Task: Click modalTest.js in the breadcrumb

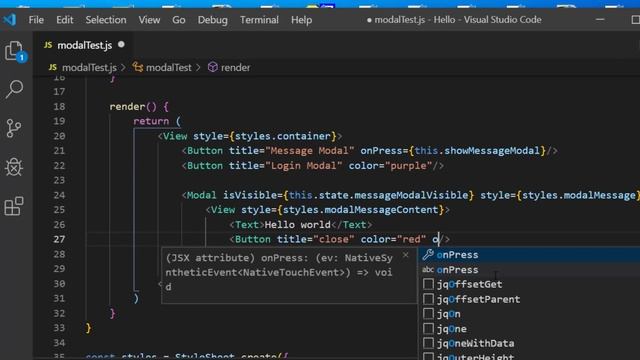Action: pyautogui.click(x=89, y=67)
